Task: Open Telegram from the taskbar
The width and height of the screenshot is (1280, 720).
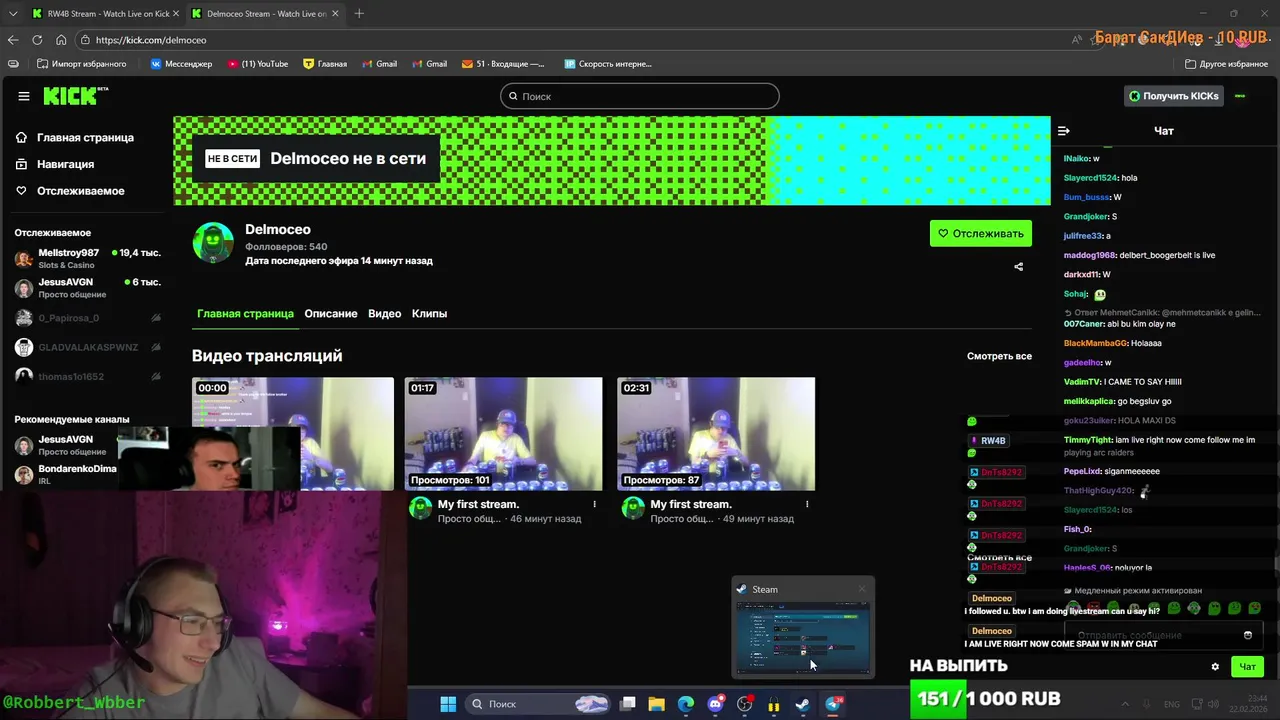Action: pos(833,704)
